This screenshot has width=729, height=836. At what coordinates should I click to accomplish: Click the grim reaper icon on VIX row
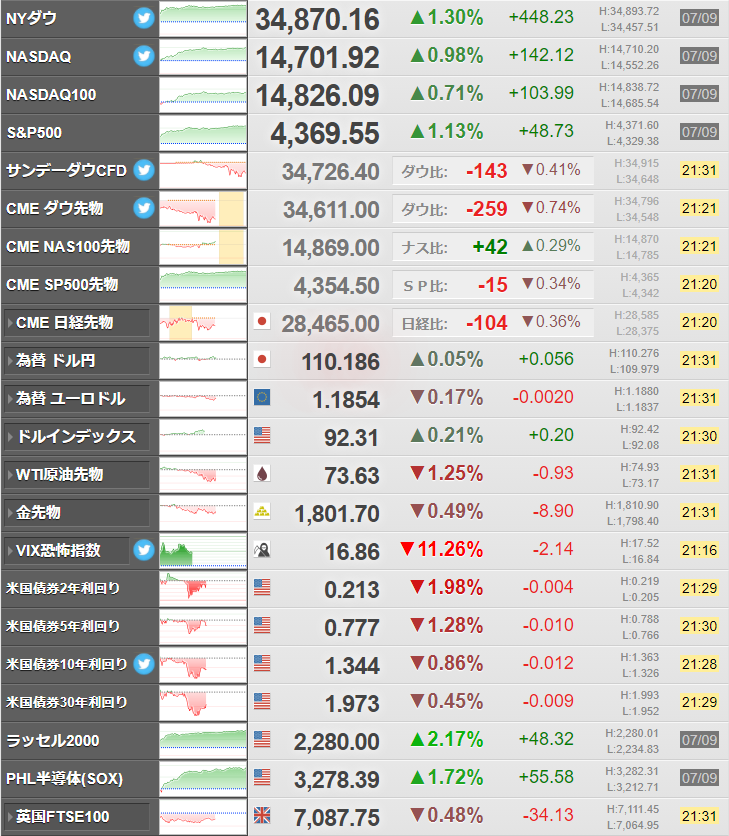(x=262, y=550)
